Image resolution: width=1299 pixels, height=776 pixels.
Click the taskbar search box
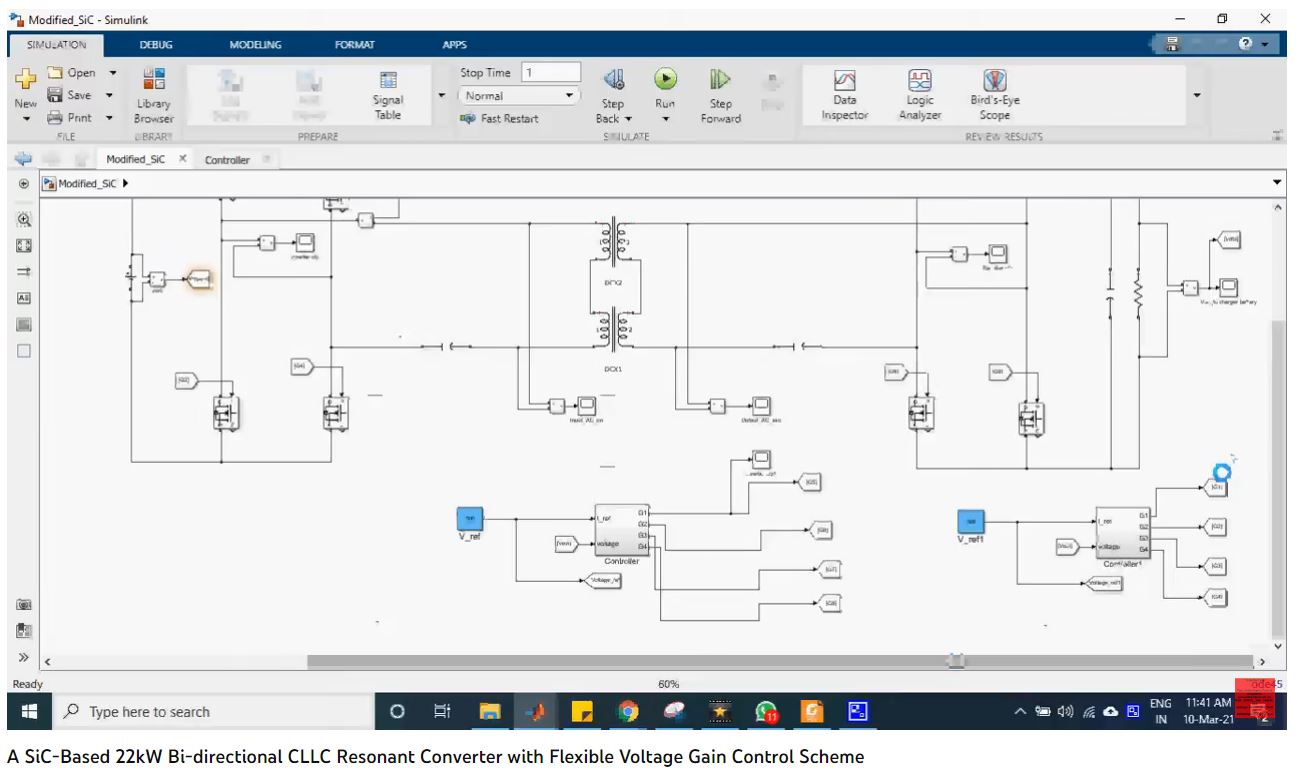[x=212, y=711]
